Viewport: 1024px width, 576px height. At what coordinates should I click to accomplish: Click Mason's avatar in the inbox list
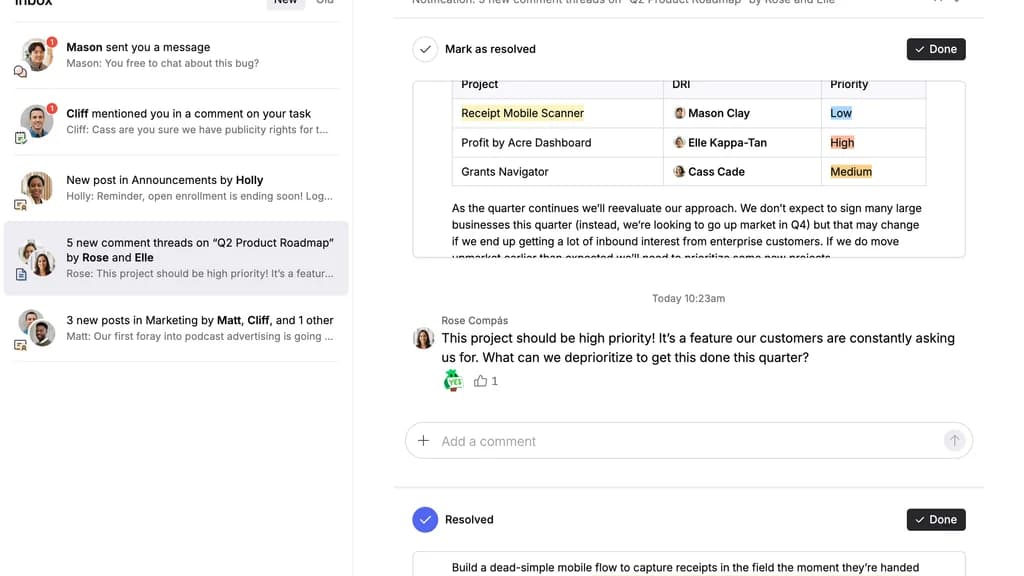[37, 55]
